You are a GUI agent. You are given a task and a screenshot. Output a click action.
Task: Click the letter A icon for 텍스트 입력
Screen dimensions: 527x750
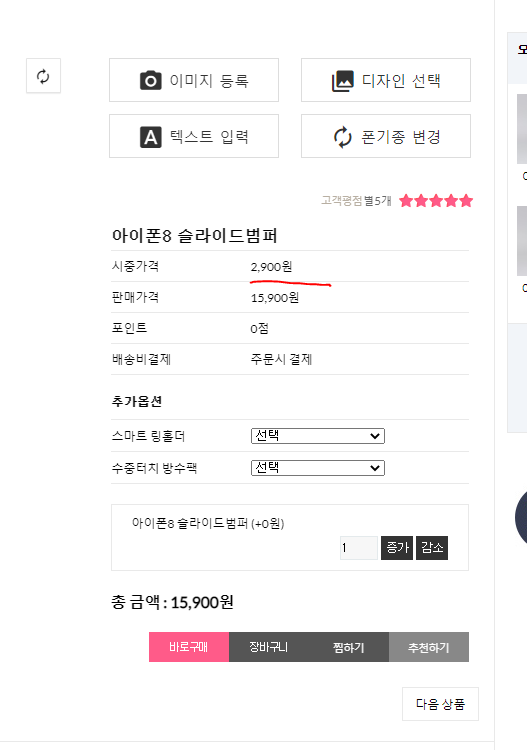point(151,137)
